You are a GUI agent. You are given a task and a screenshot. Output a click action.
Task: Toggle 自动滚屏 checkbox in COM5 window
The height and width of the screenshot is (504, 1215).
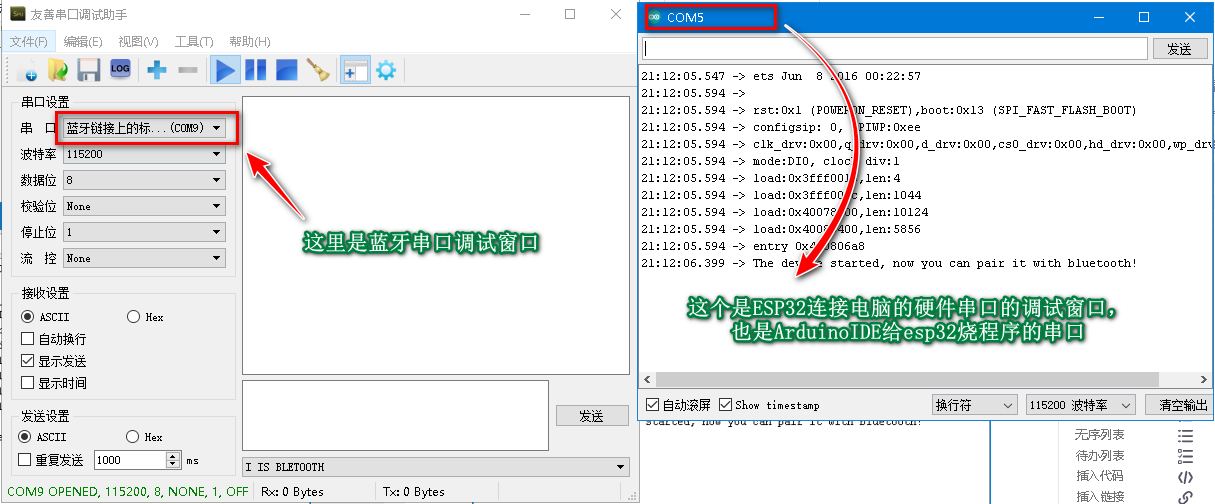[652, 405]
